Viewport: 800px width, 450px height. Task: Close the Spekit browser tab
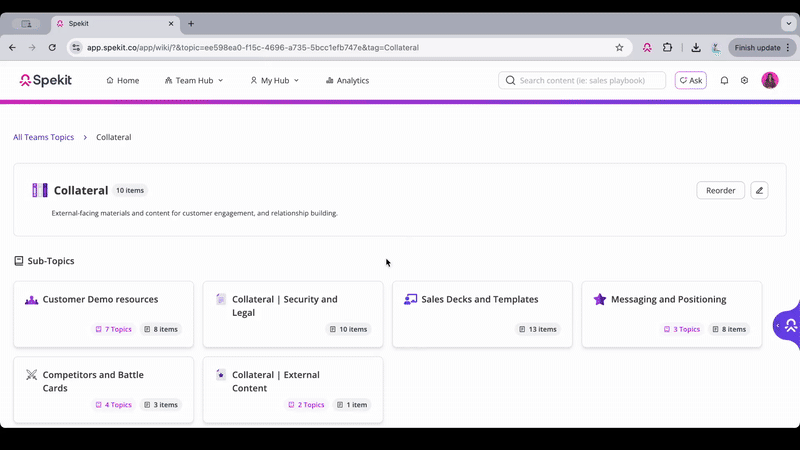click(x=171, y=23)
